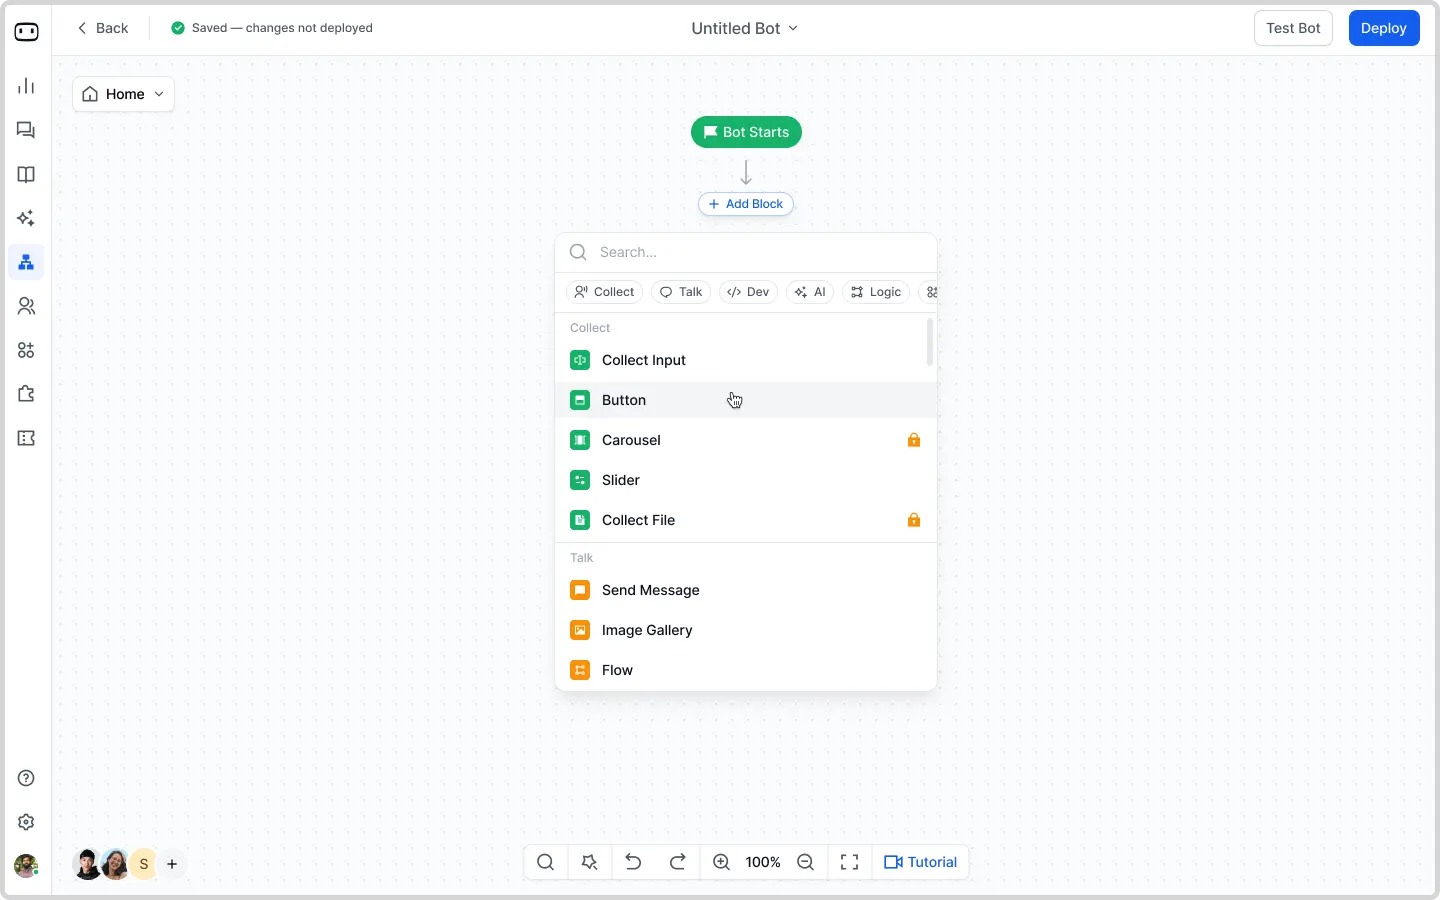Filter blocks by the Collect category chip
1440x900 pixels.
click(604, 292)
